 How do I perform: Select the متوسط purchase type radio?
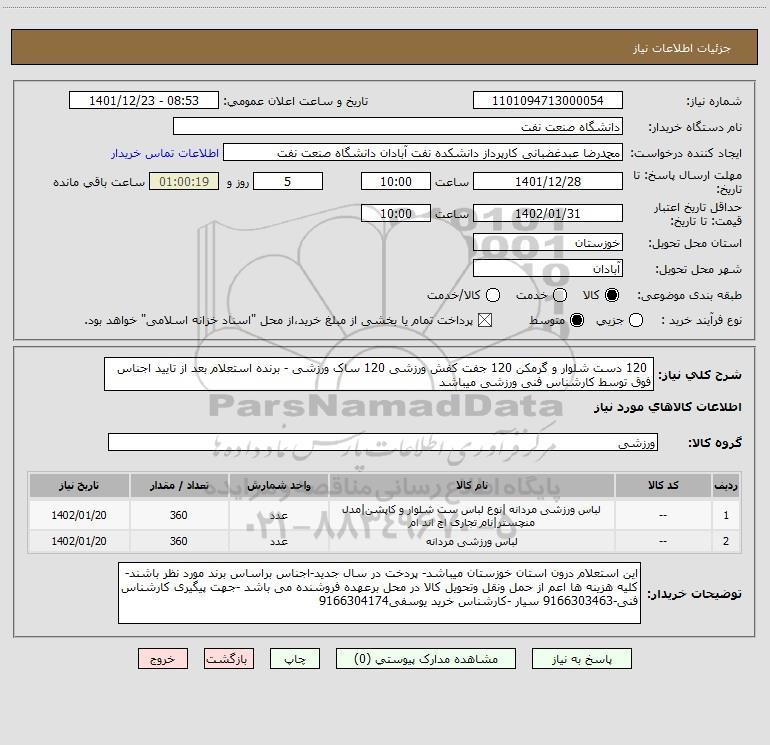pyautogui.click(x=577, y=320)
